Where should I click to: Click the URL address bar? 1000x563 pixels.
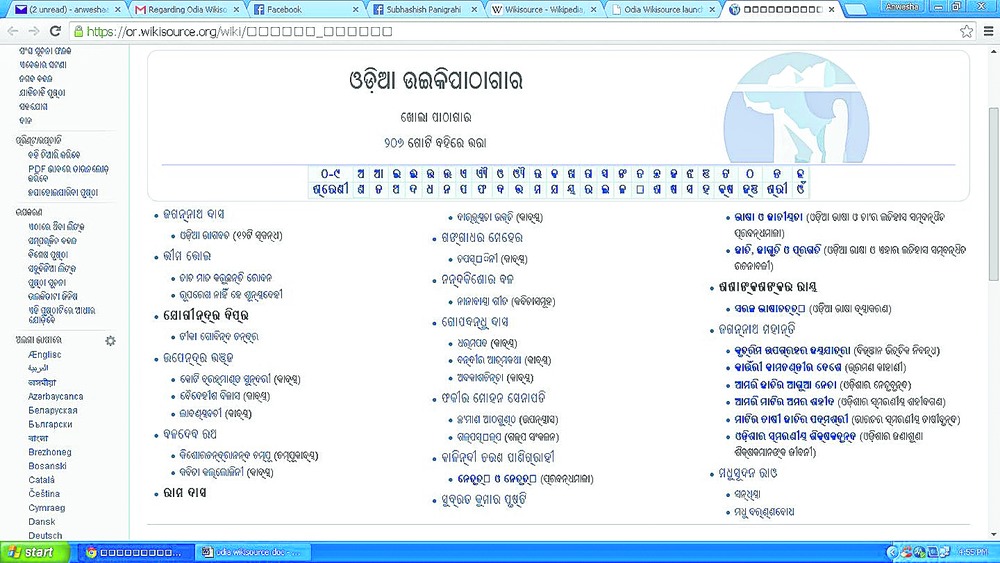[x=500, y=31]
